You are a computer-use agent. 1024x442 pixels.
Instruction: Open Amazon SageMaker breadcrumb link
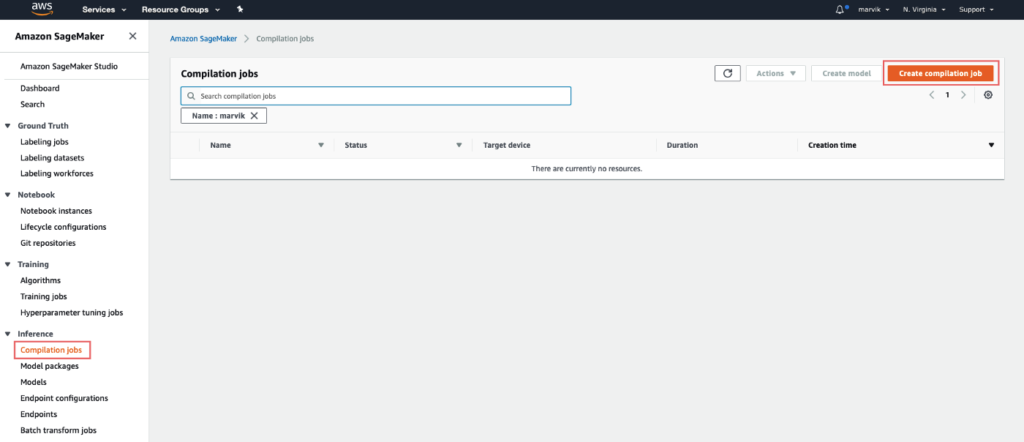pyautogui.click(x=202, y=39)
